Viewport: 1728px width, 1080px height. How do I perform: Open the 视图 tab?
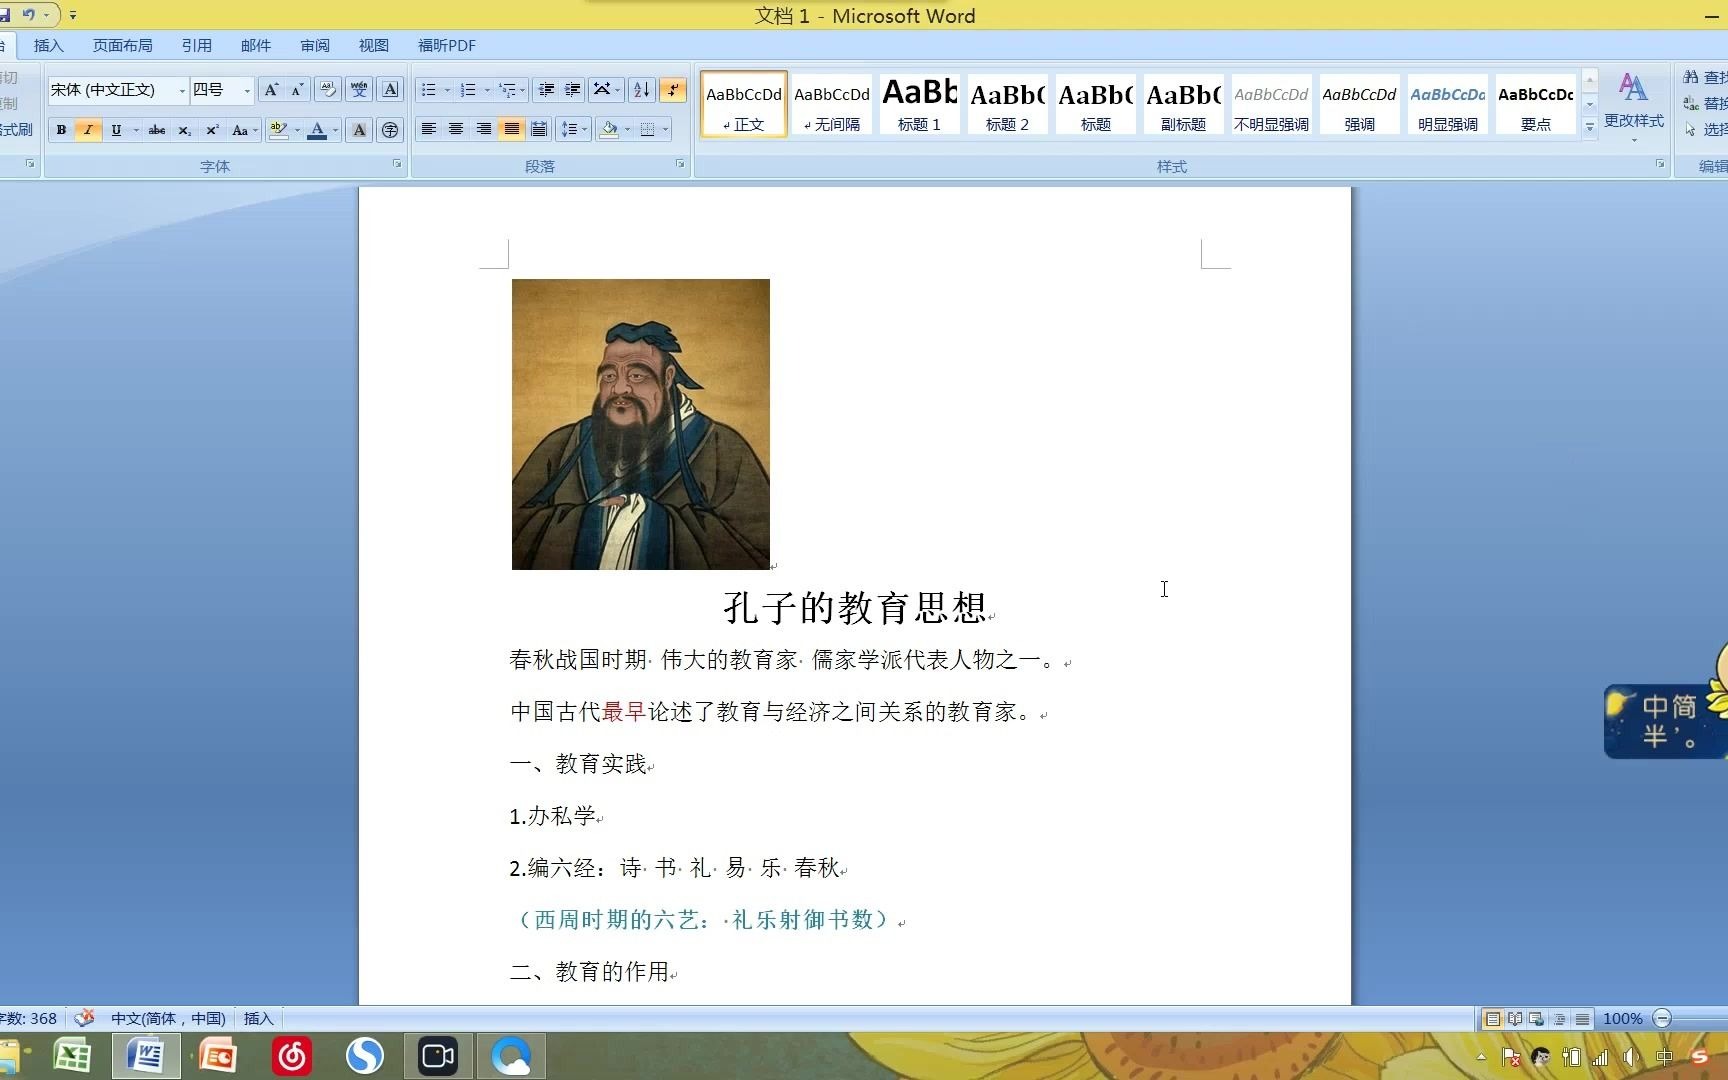click(x=374, y=45)
